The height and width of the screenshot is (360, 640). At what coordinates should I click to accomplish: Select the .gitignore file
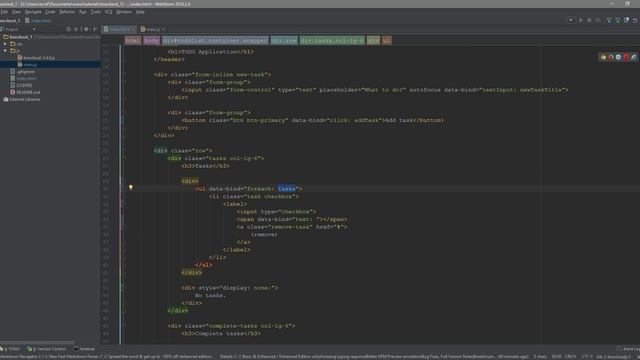(x=23, y=71)
